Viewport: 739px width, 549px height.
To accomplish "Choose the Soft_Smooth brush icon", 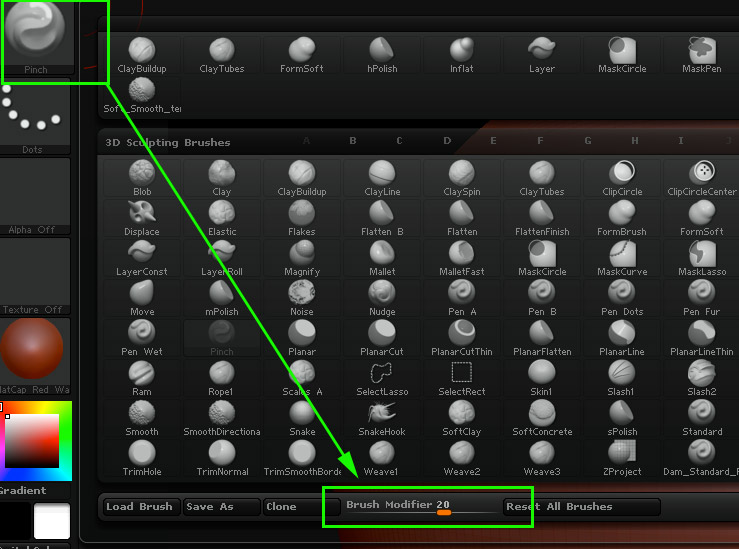I will coord(142,96).
